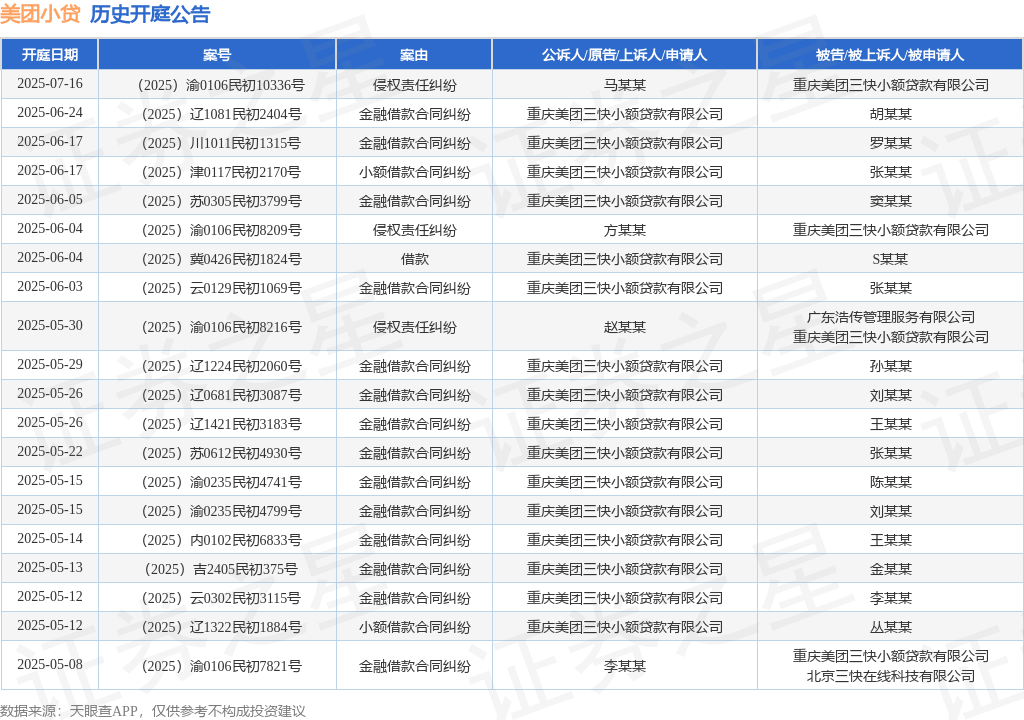The height and width of the screenshot is (720, 1024).
Task: Click the 历史开庭公告 heading
Action: 150,14
